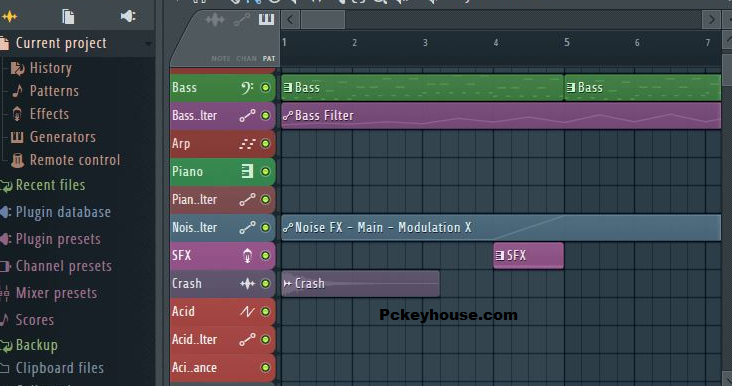Open the audio browser tab icon
The height and width of the screenshot is (386, 732).
9,17
